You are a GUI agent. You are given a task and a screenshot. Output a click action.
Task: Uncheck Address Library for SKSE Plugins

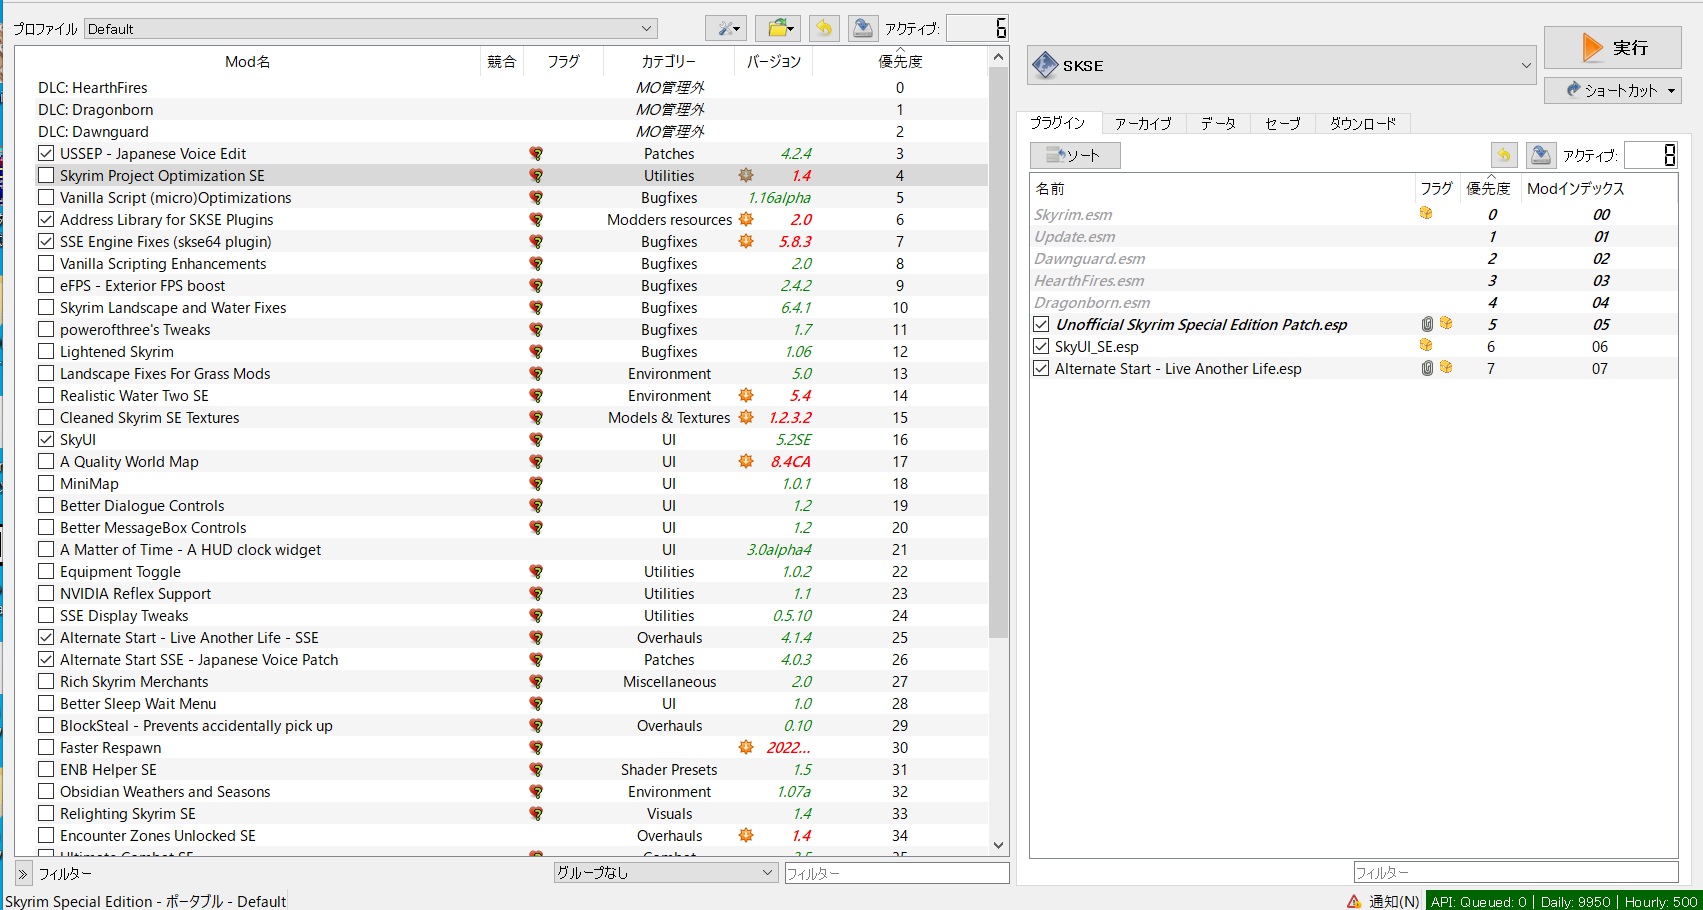click(46, 219)
